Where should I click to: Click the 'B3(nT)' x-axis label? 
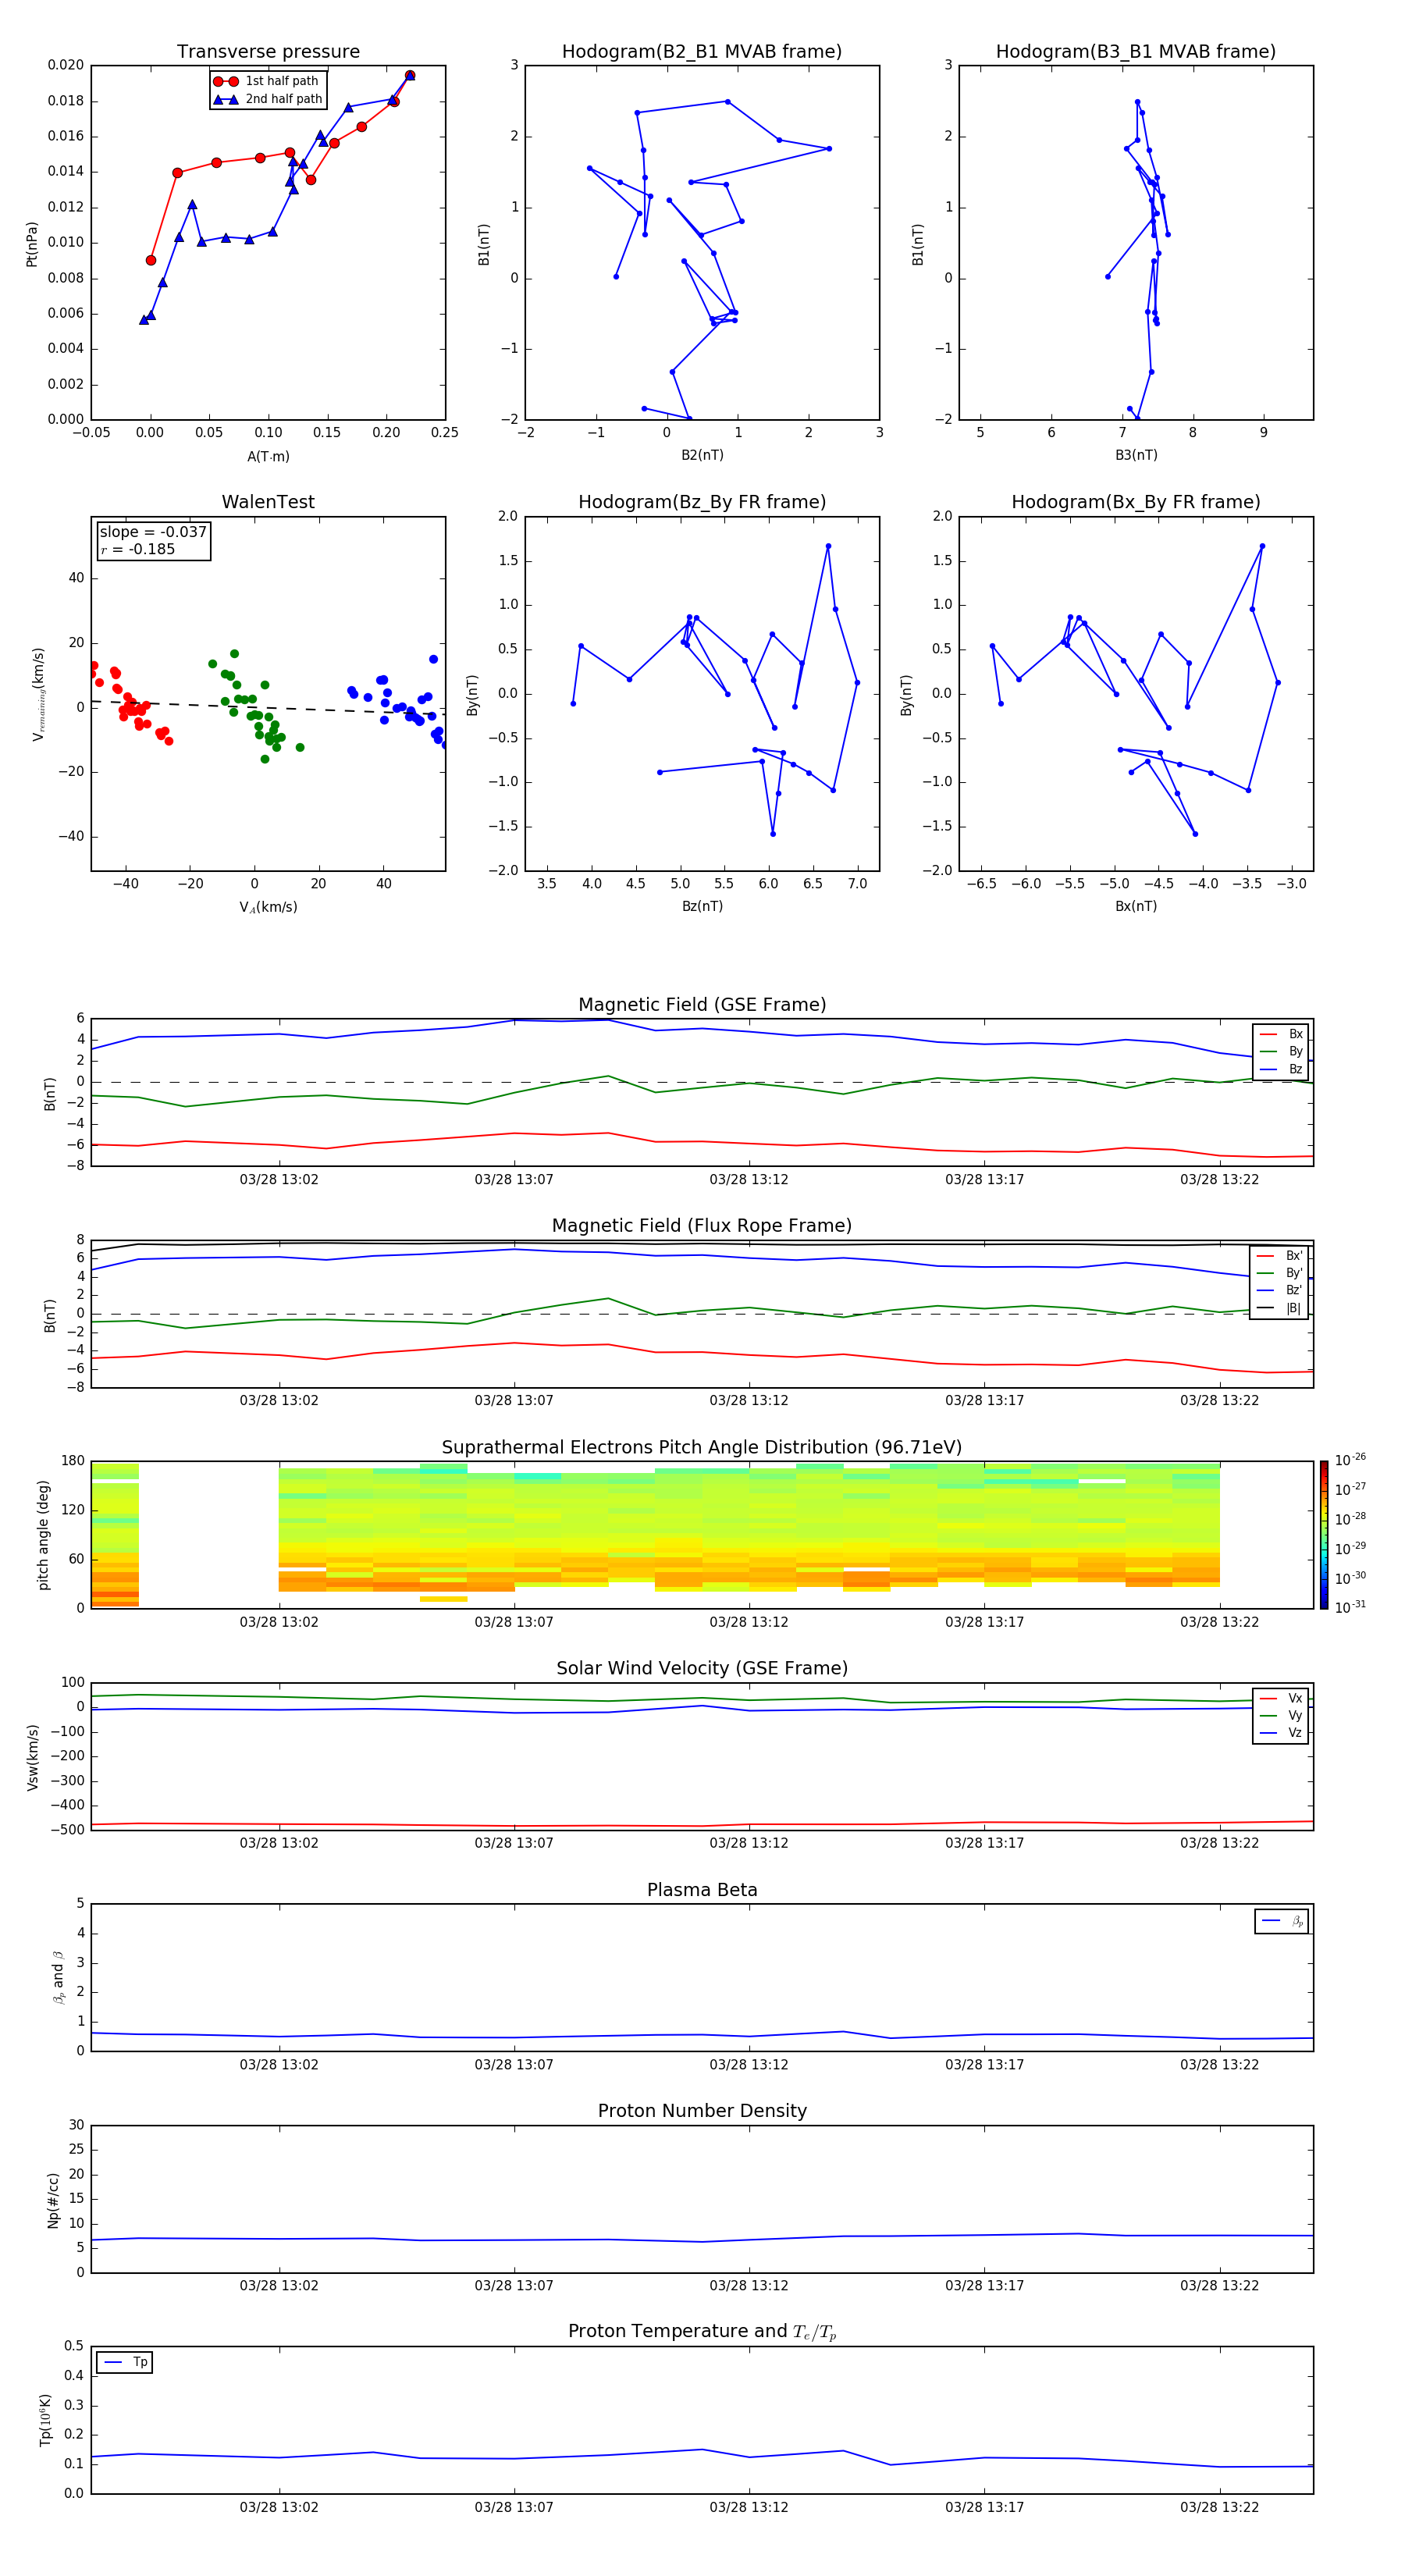(x=1136, y=455)
